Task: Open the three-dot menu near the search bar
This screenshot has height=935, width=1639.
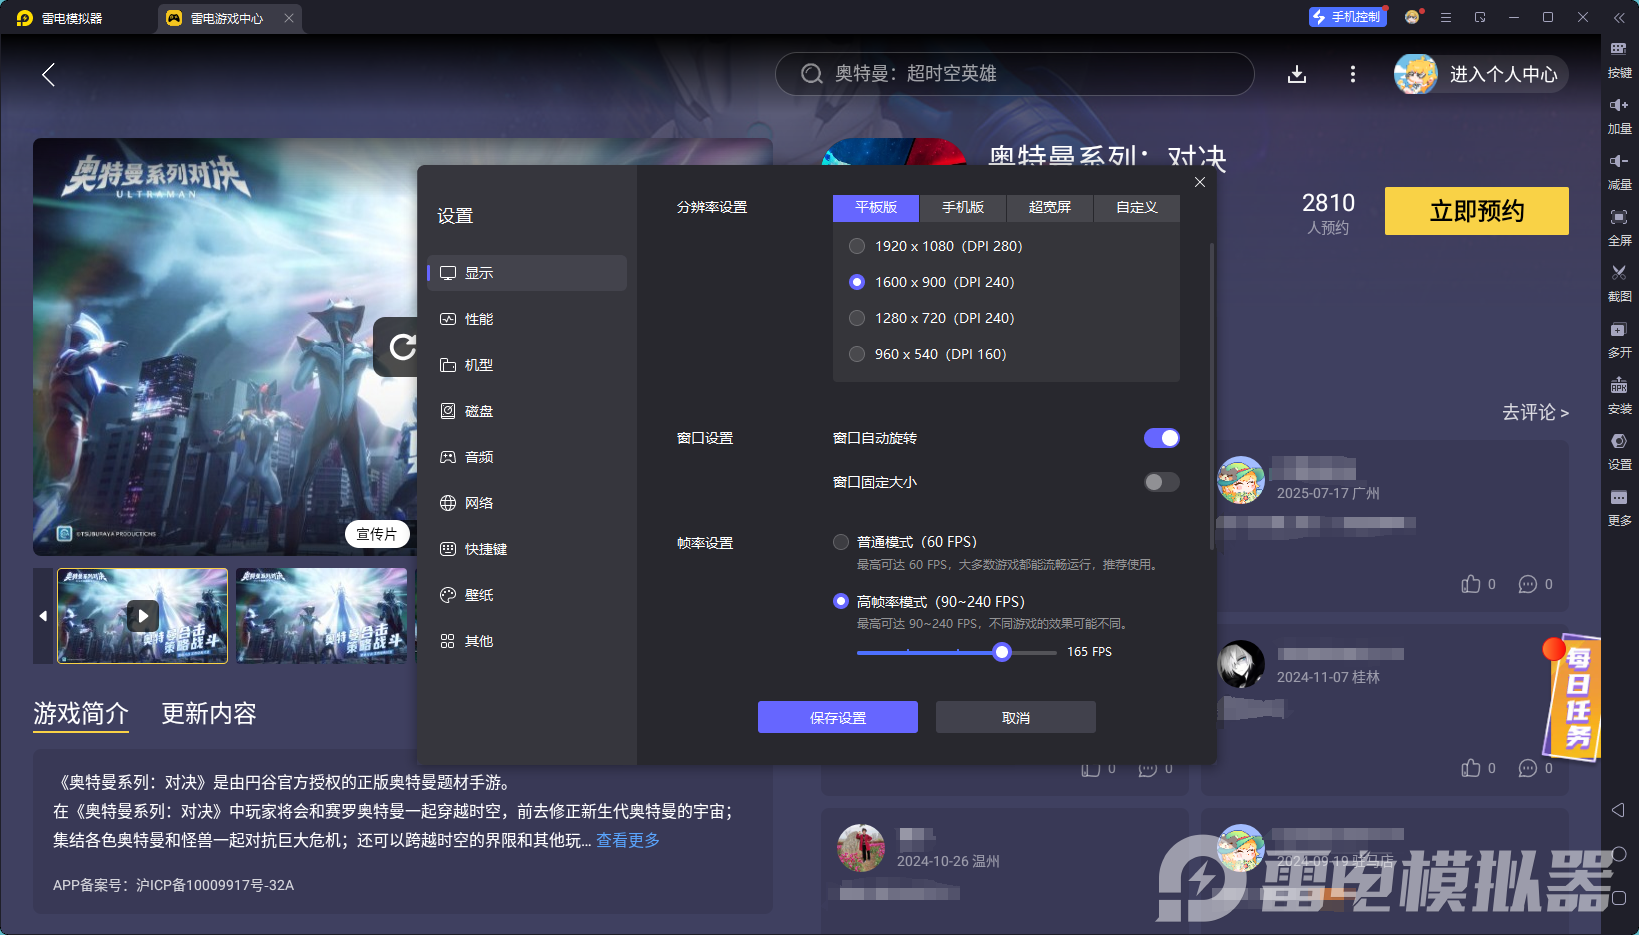Action: pyautogui.click(x=1353, y=74)
